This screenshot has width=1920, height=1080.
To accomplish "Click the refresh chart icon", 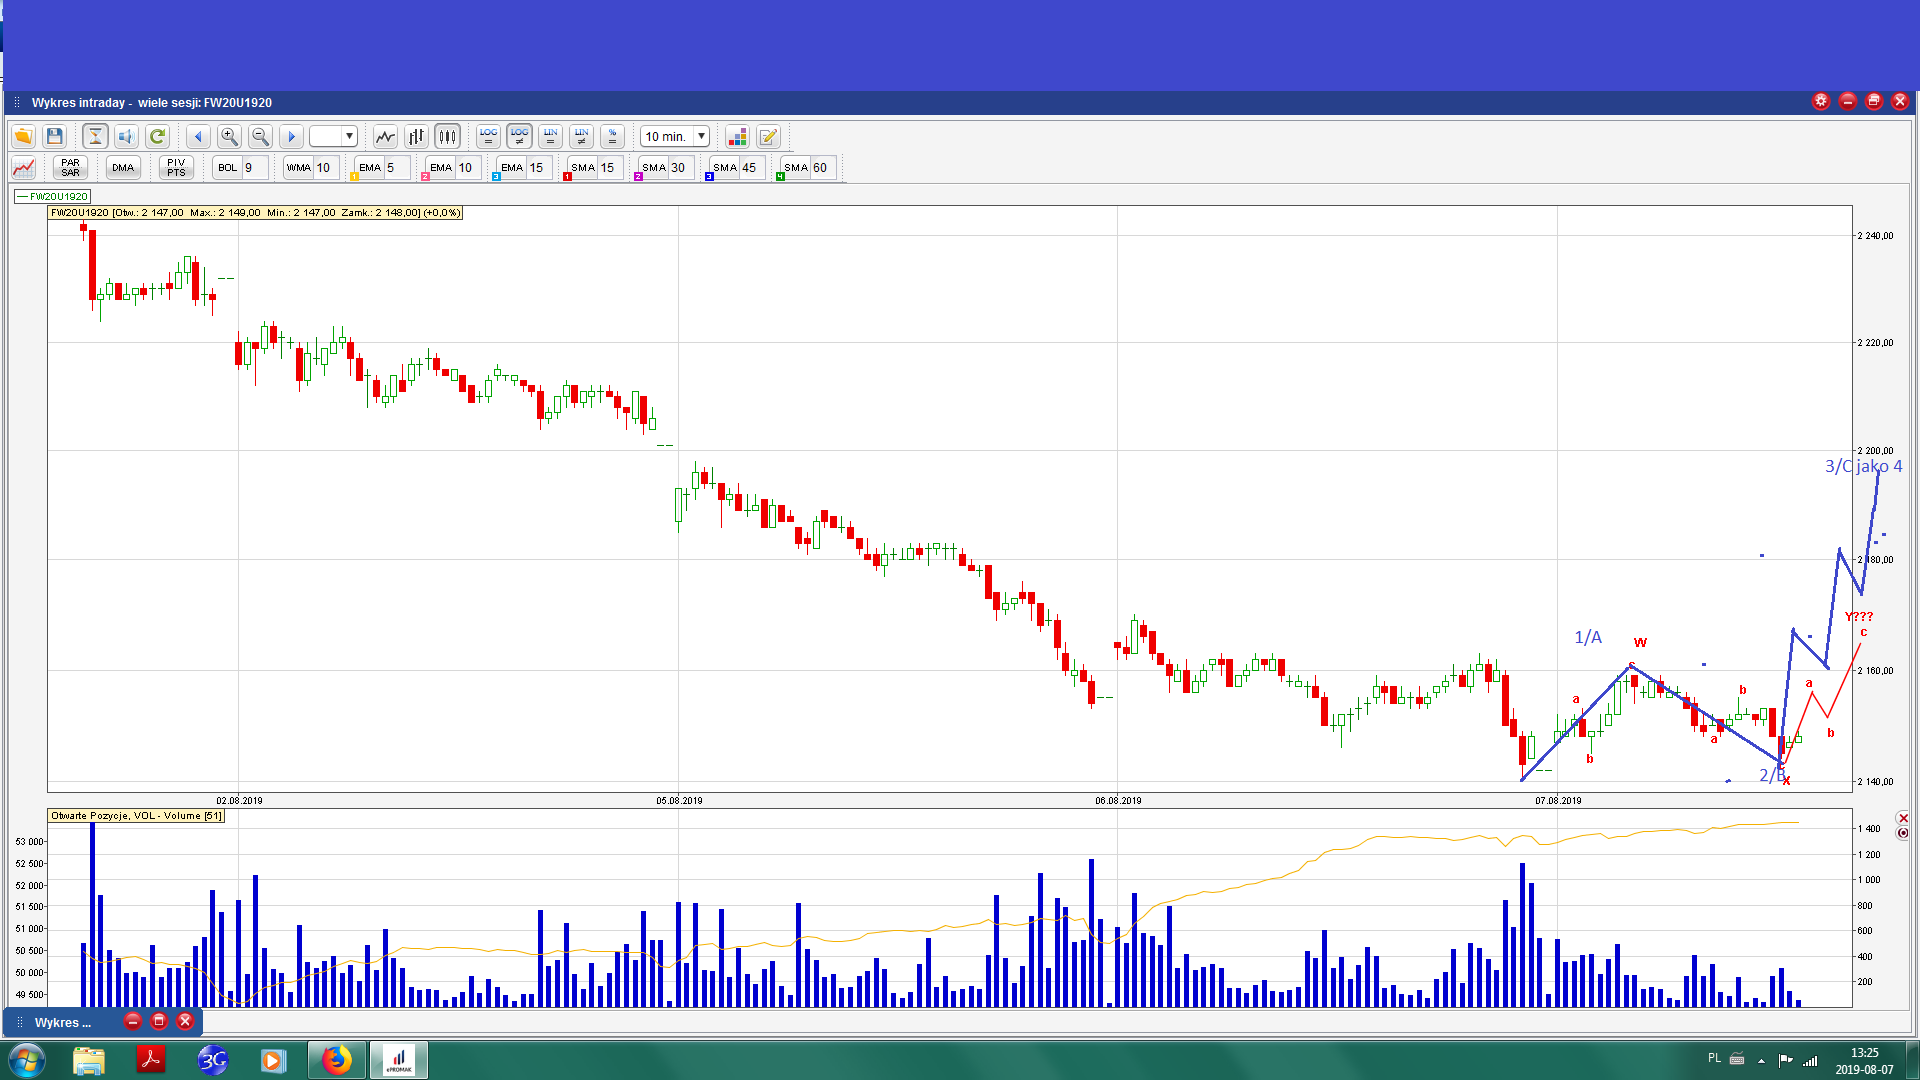I will click(157, 136).
